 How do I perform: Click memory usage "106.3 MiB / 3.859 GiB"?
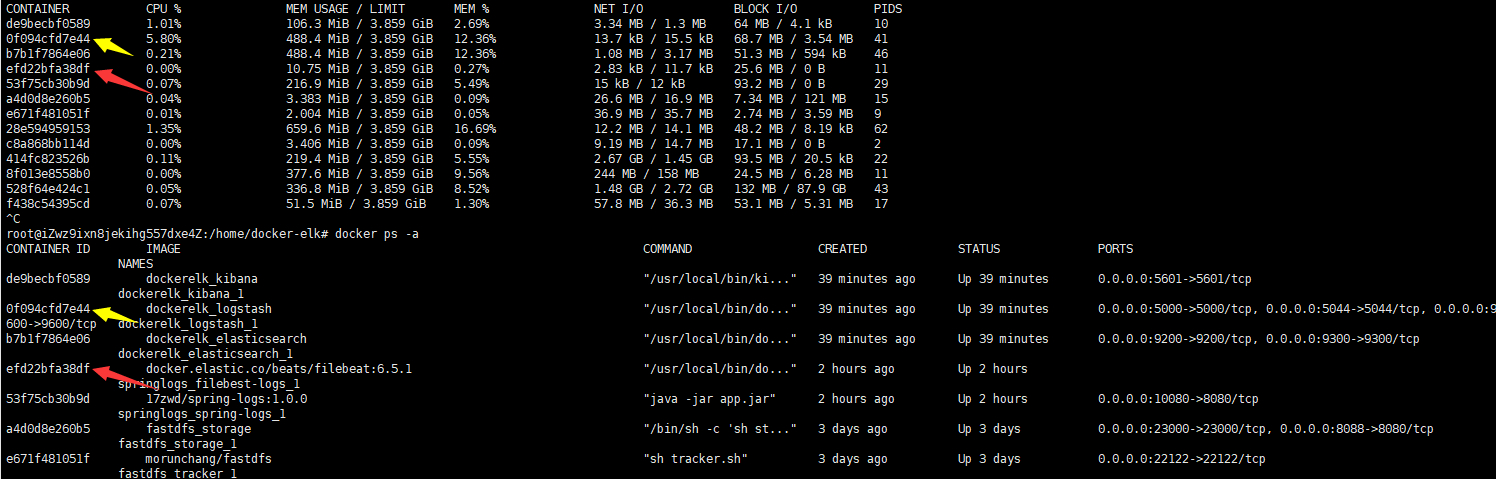pos(359,23)
